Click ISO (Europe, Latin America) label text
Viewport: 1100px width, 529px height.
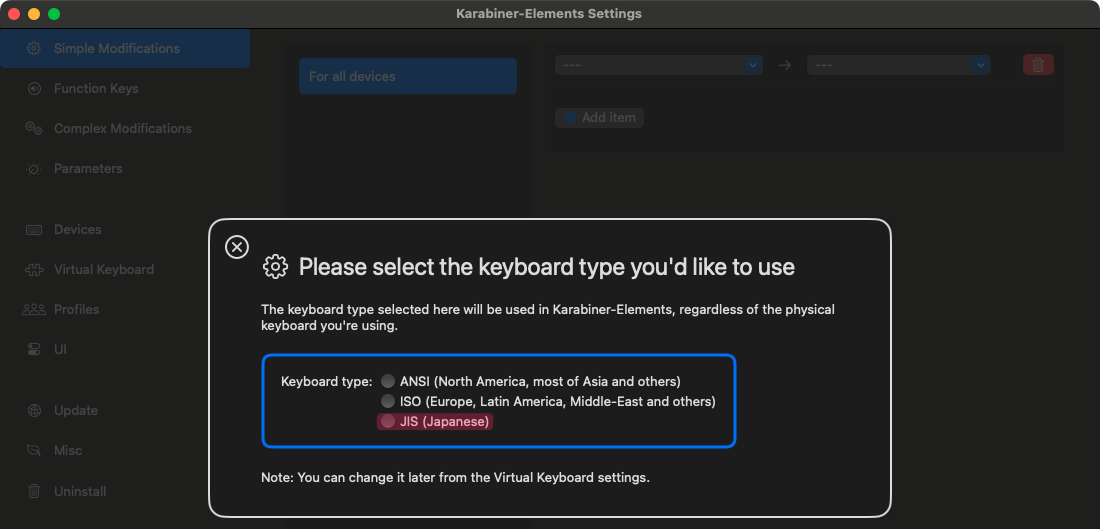(558, 401)
